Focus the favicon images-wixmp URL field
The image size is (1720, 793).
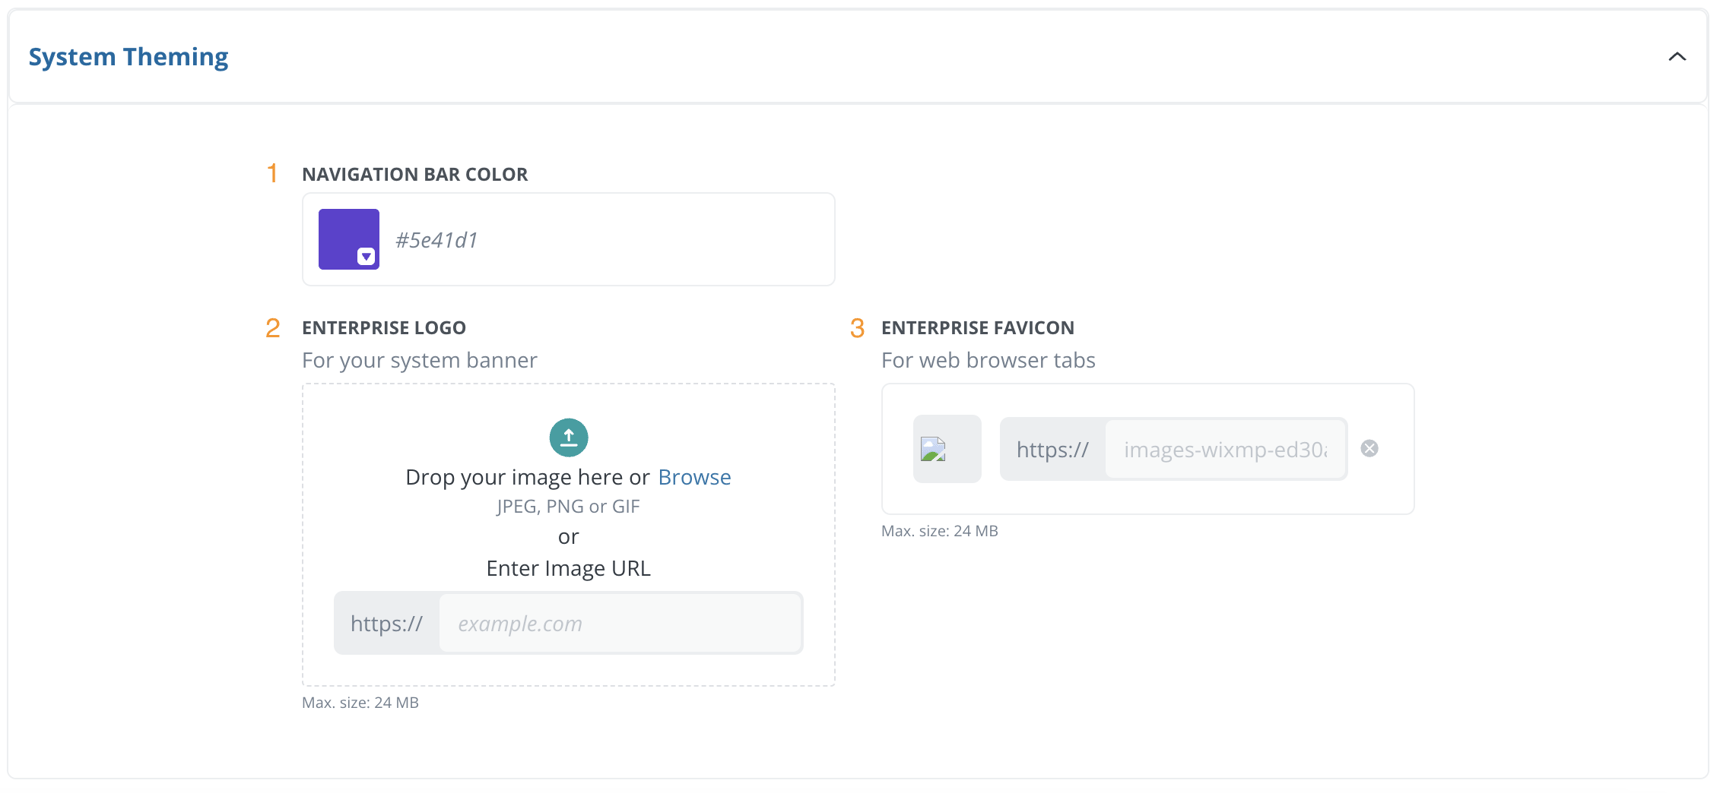[1226, 449]
